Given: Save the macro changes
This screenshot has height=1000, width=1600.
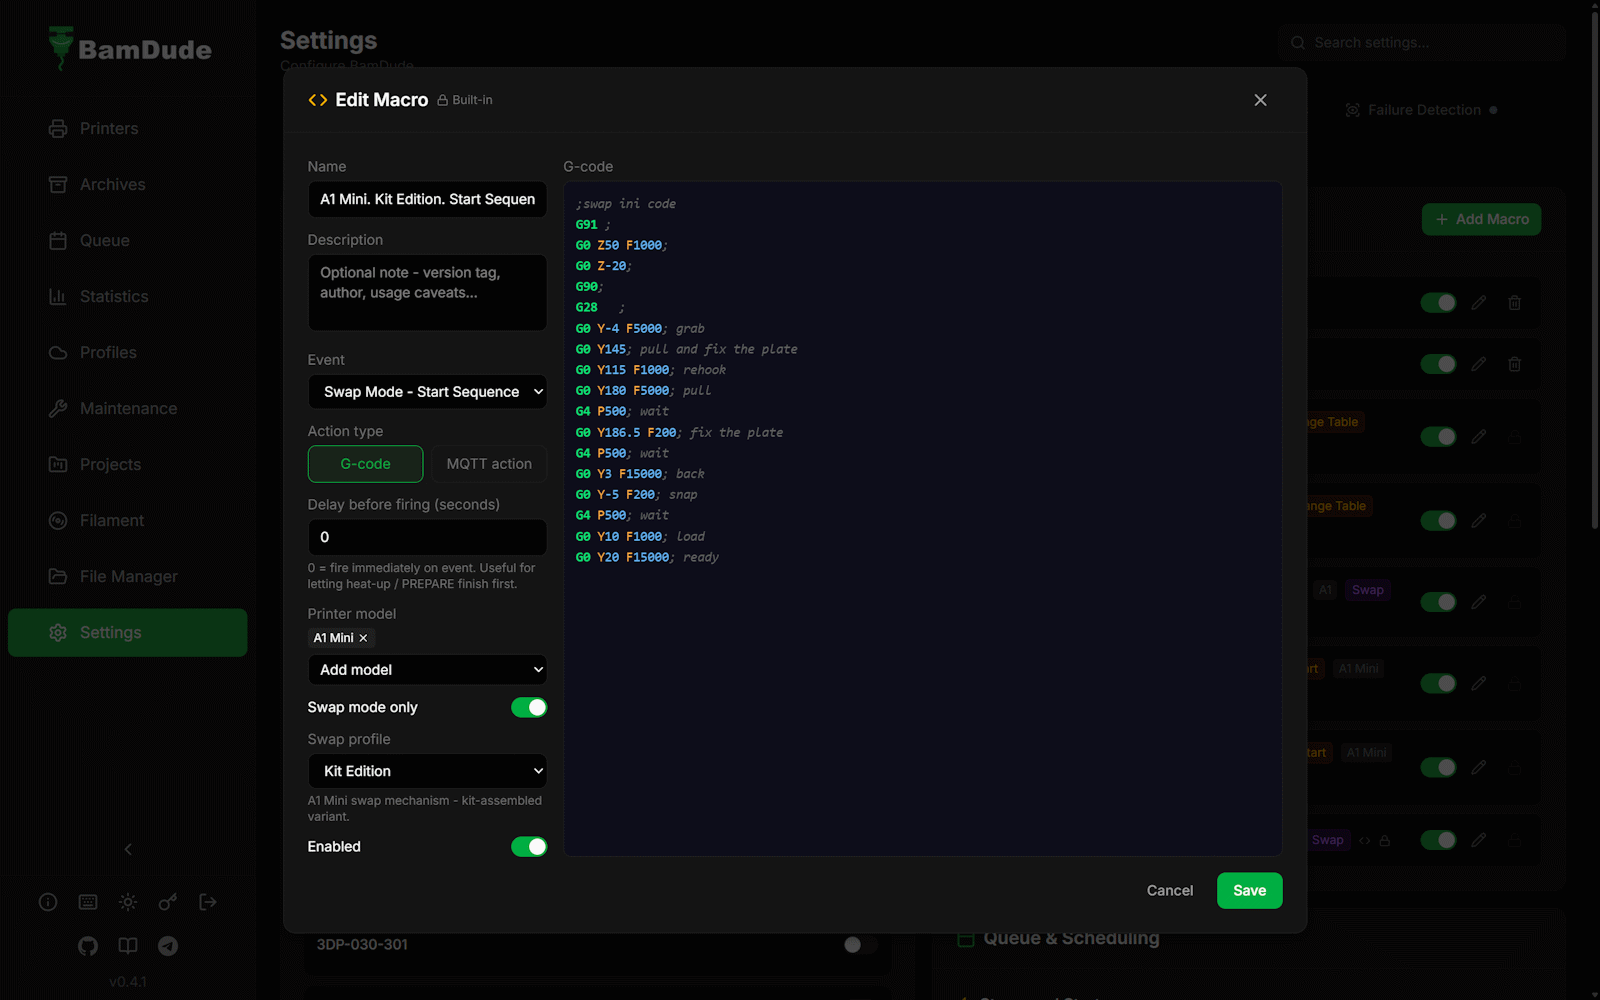Looking at the screenshot, I should pos(1249,891).
